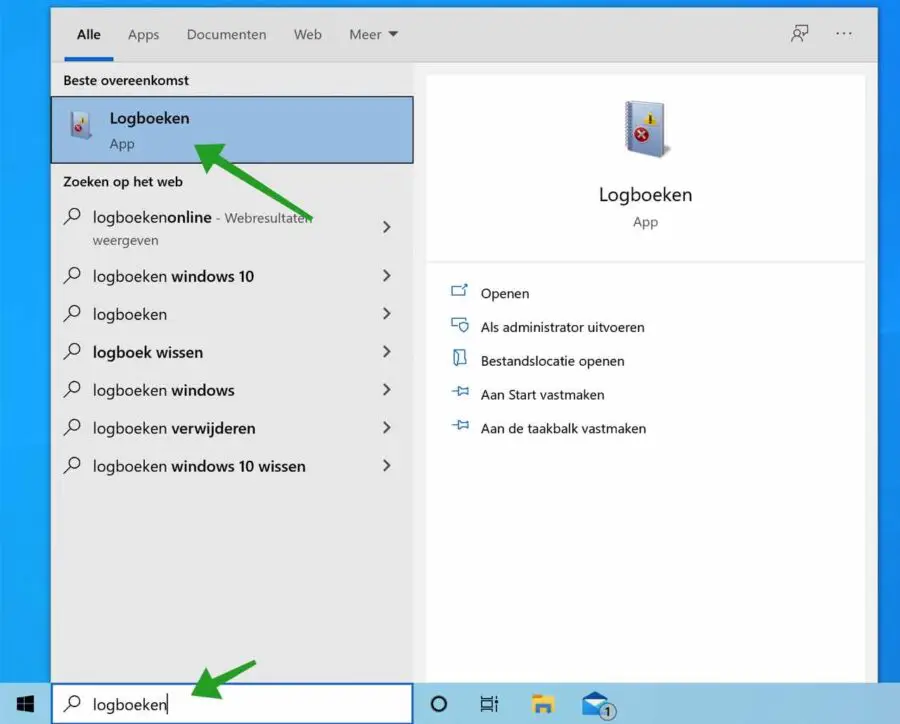The width and height of the screenshot is (900, 724).
Task: Choose Bestandslocatie openen
Action: click(x=552, y=361)
